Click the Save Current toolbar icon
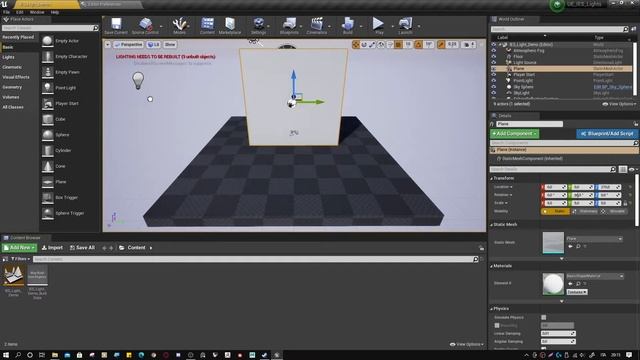This screenshot has height=360, width=640. [116, 25]
